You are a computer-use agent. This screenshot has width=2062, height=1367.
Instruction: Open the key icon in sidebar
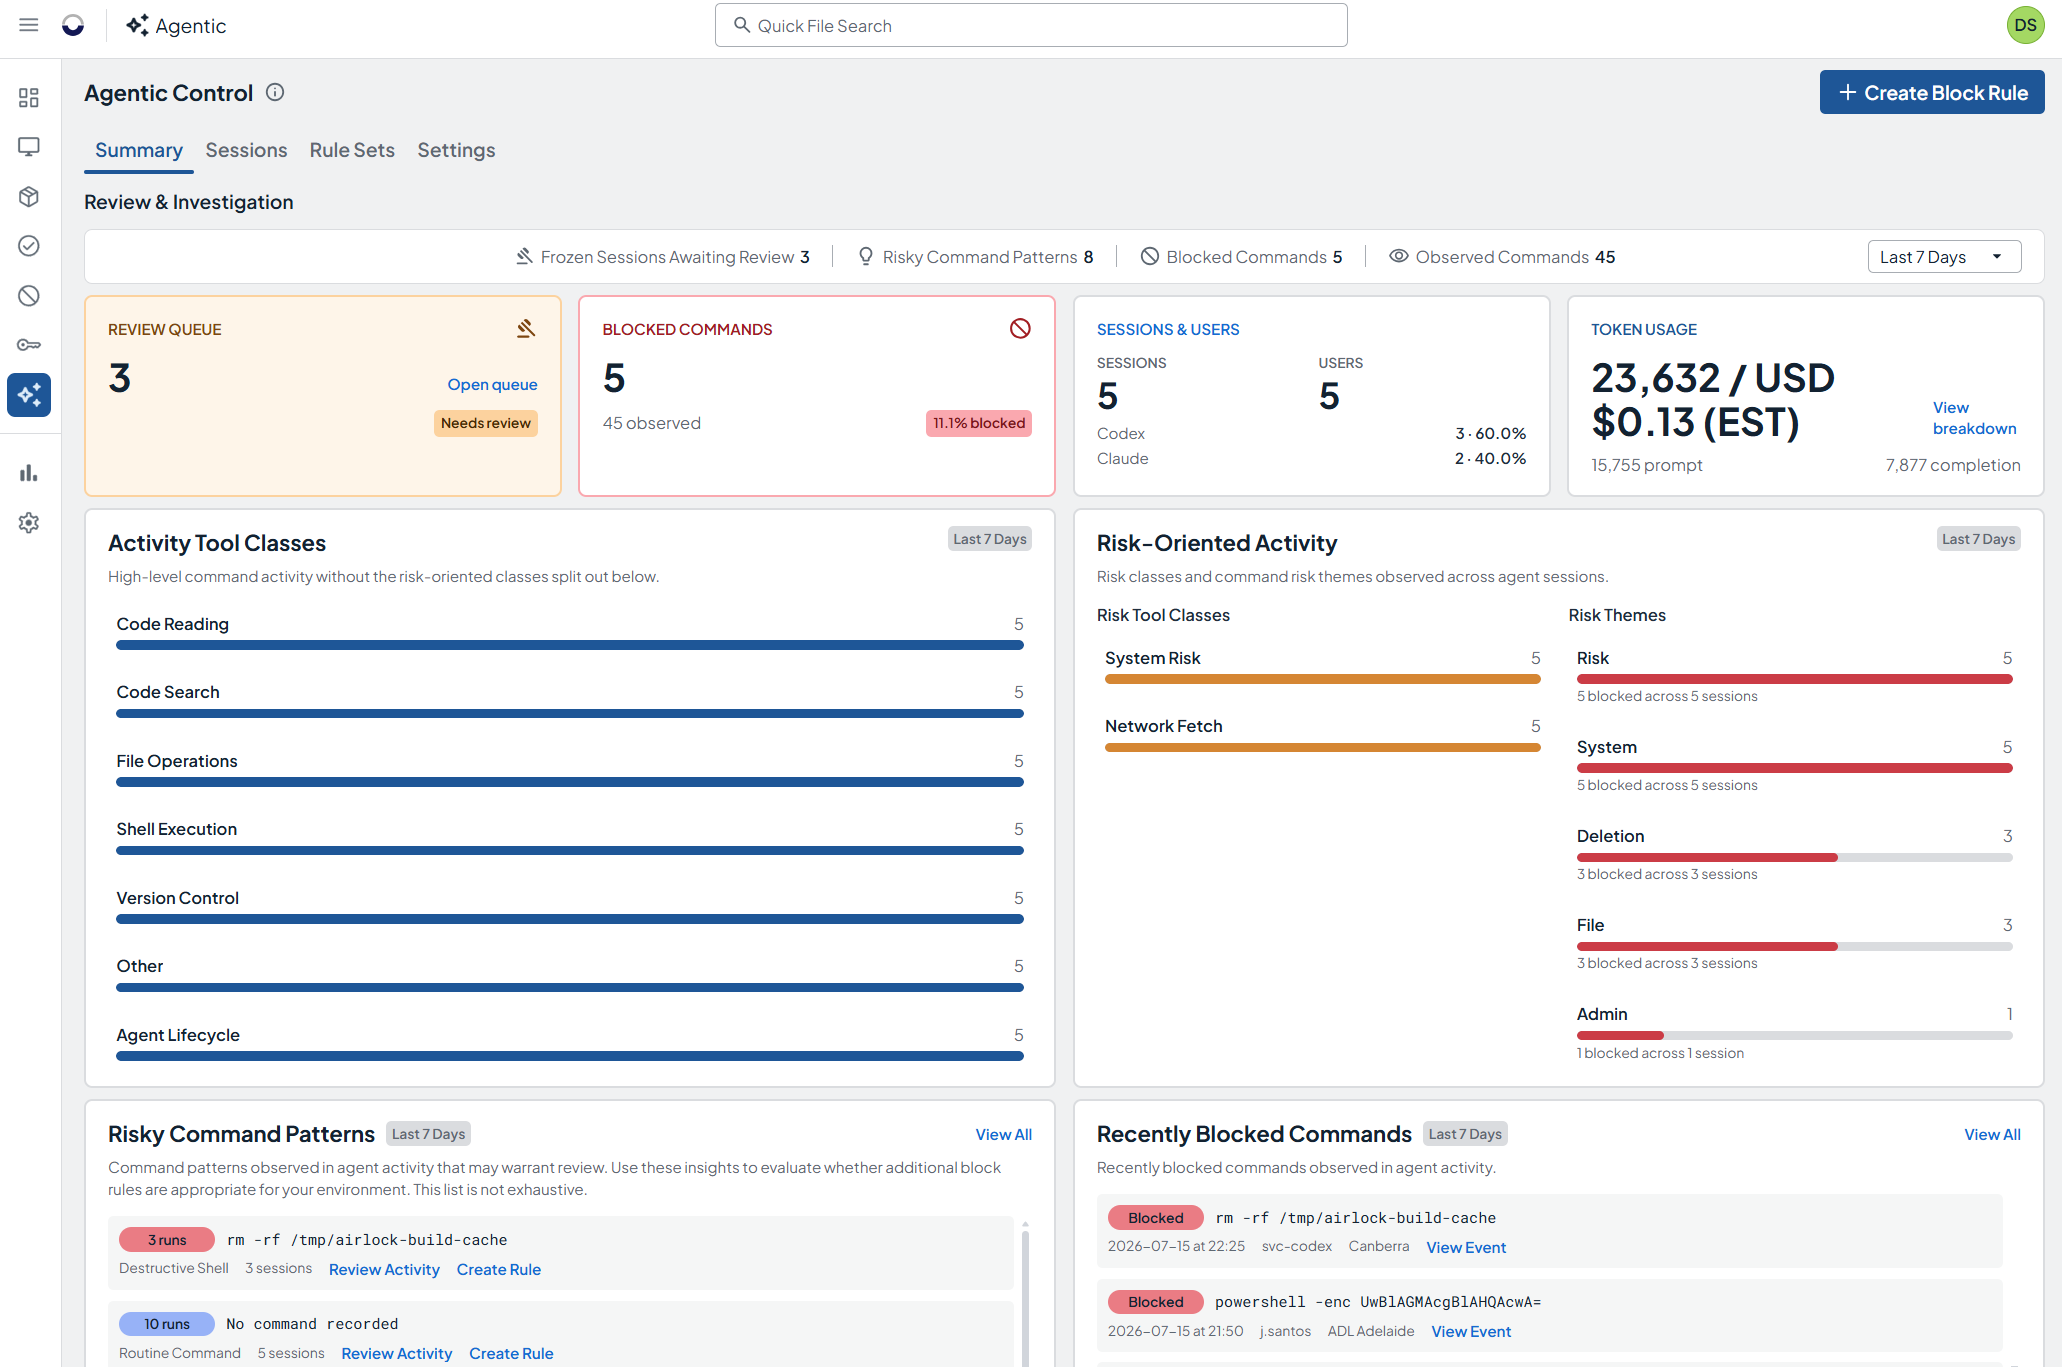[29, 345]
